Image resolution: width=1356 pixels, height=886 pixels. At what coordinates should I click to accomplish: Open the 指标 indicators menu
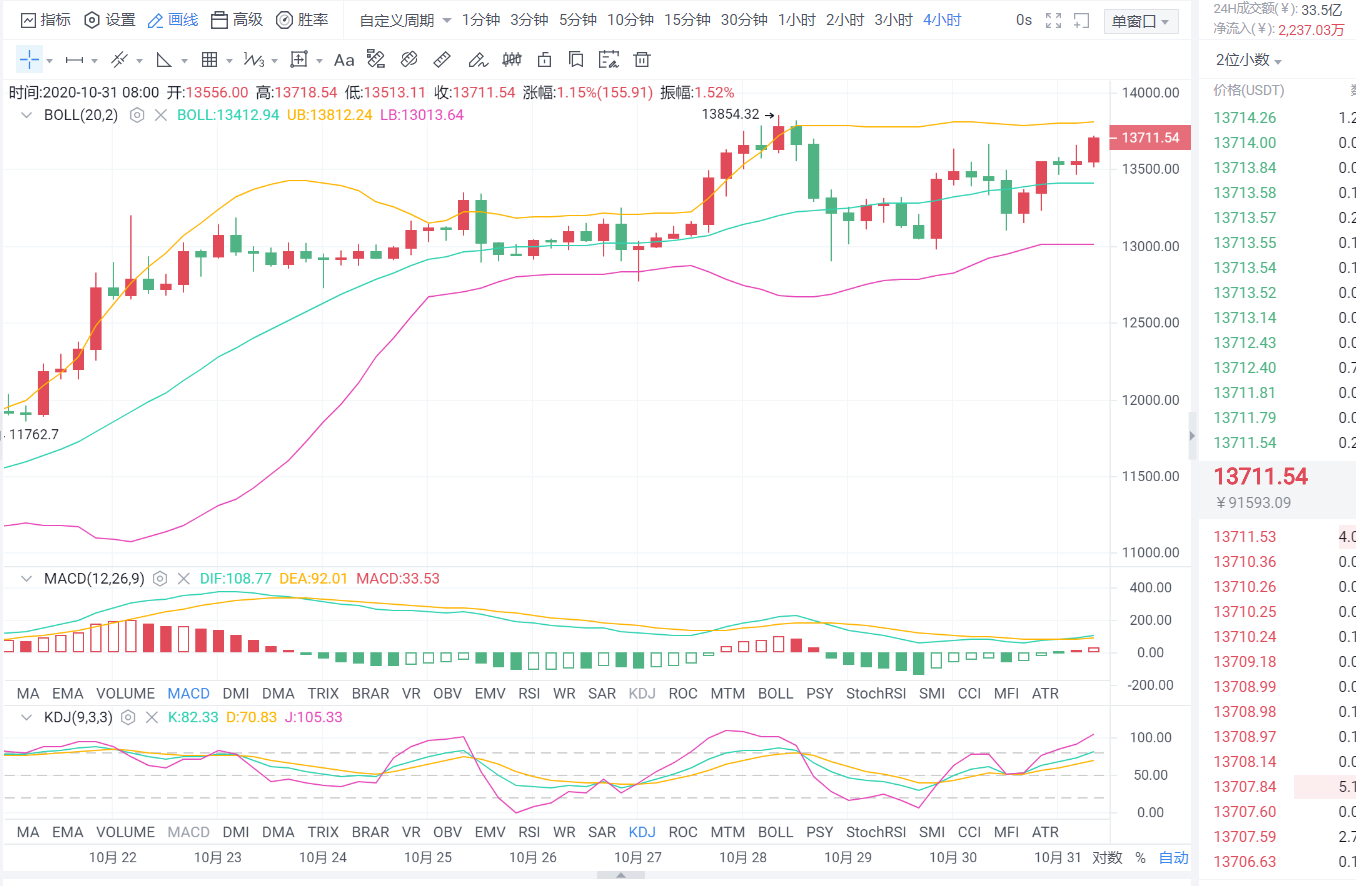[45, 19]
